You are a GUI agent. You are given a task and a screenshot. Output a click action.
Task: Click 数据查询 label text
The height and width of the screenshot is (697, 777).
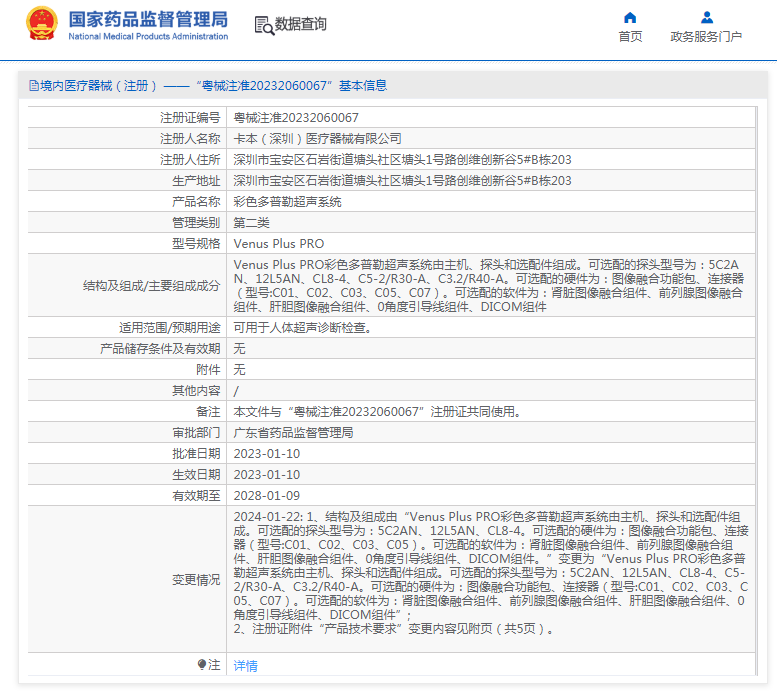tap(300, 24)
